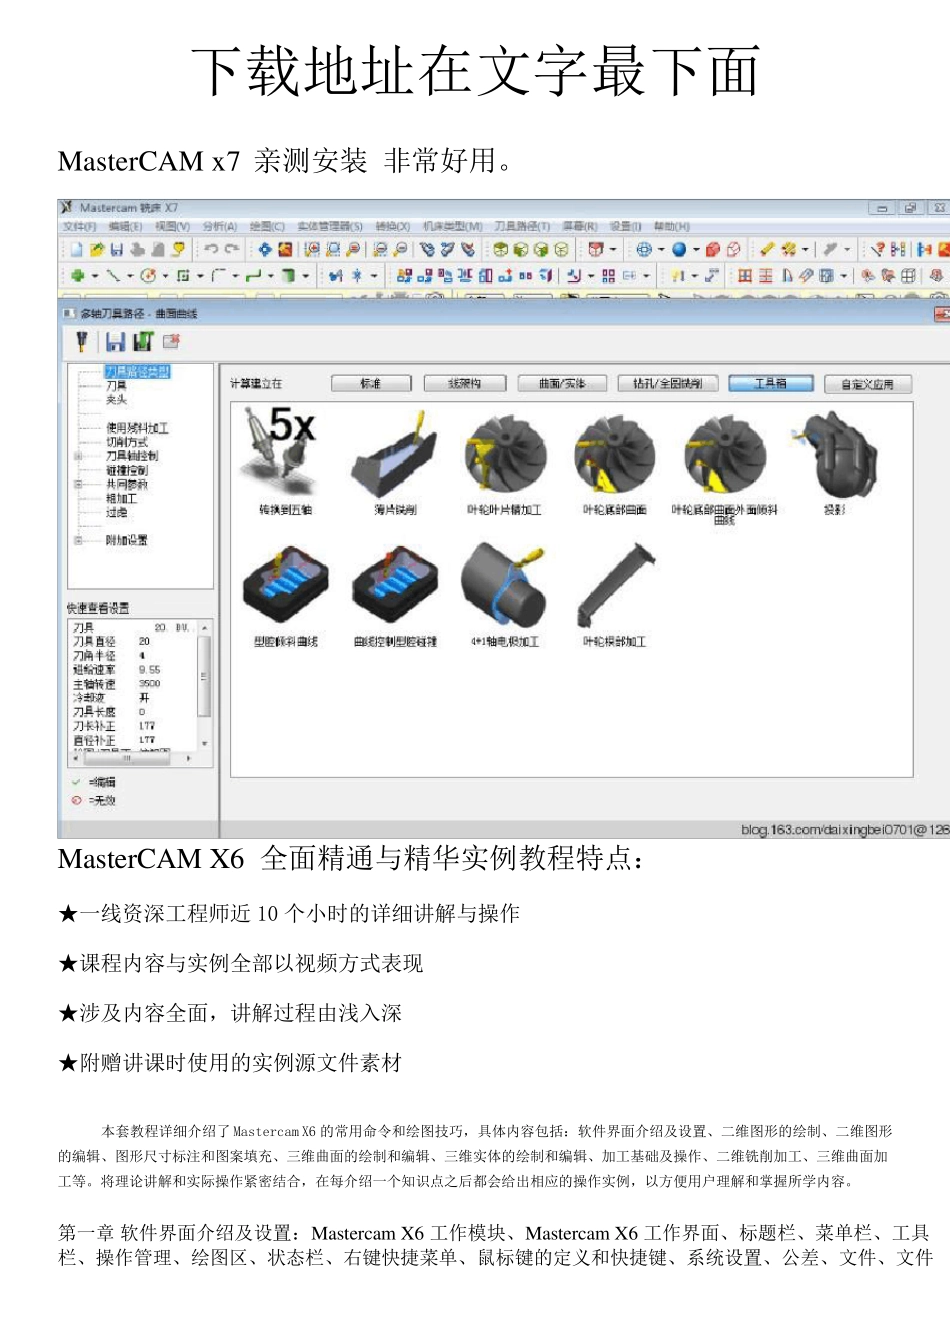Click the help question-mark icon in toolbar
Screen dimensions: 950x1344
coord(877,249)
